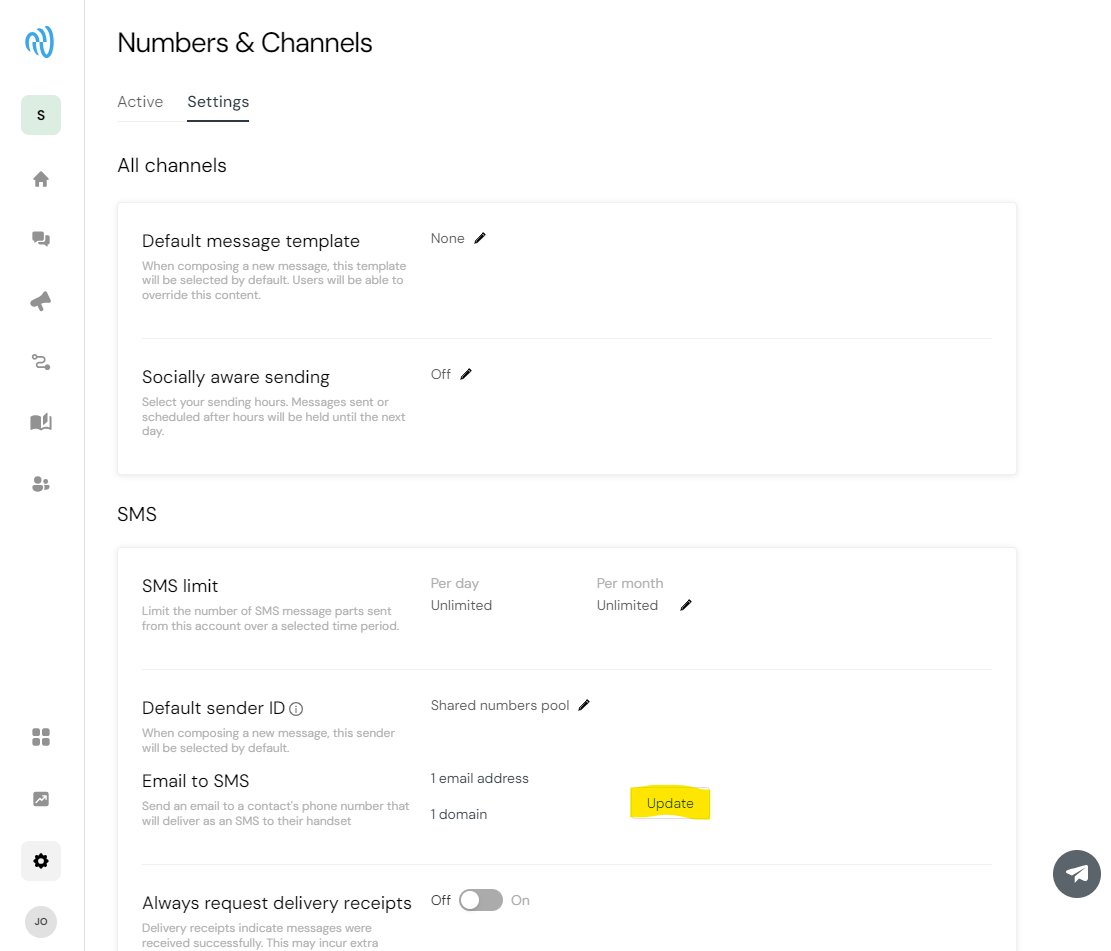Select the Teams people icon
This screenshot has height=951, width=1111.
pyautogui.click(x=40, y=484)
